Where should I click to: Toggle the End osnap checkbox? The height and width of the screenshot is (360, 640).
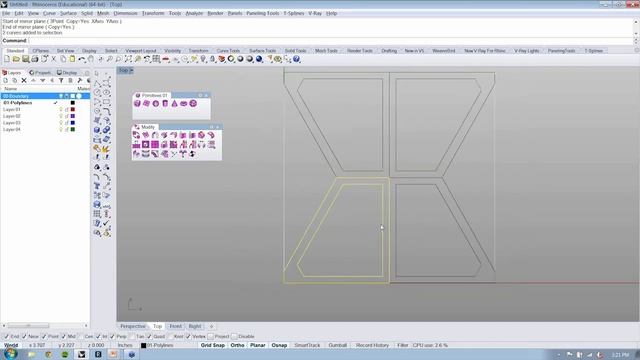[6, 337]
